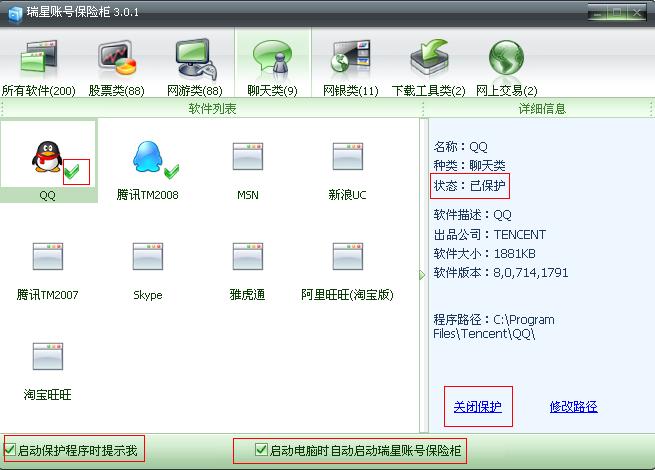Viewport: 655px width, 470px height.
Task: Click the 详细信息 panel header
Action: click(x=542, y=109)
